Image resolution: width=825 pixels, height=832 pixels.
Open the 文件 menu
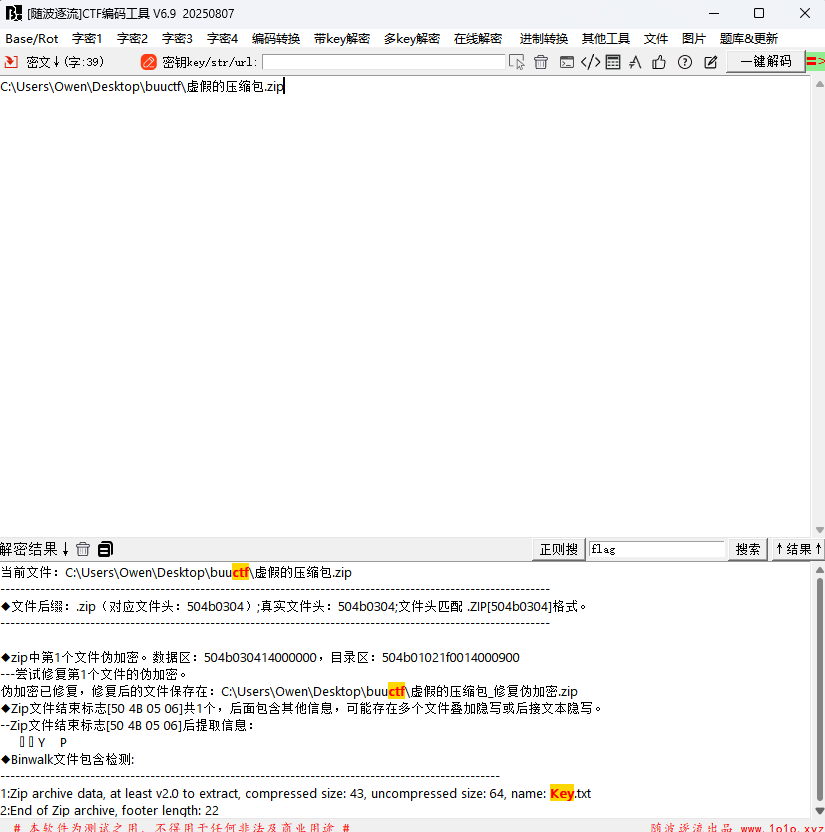[x=656, y=39]
